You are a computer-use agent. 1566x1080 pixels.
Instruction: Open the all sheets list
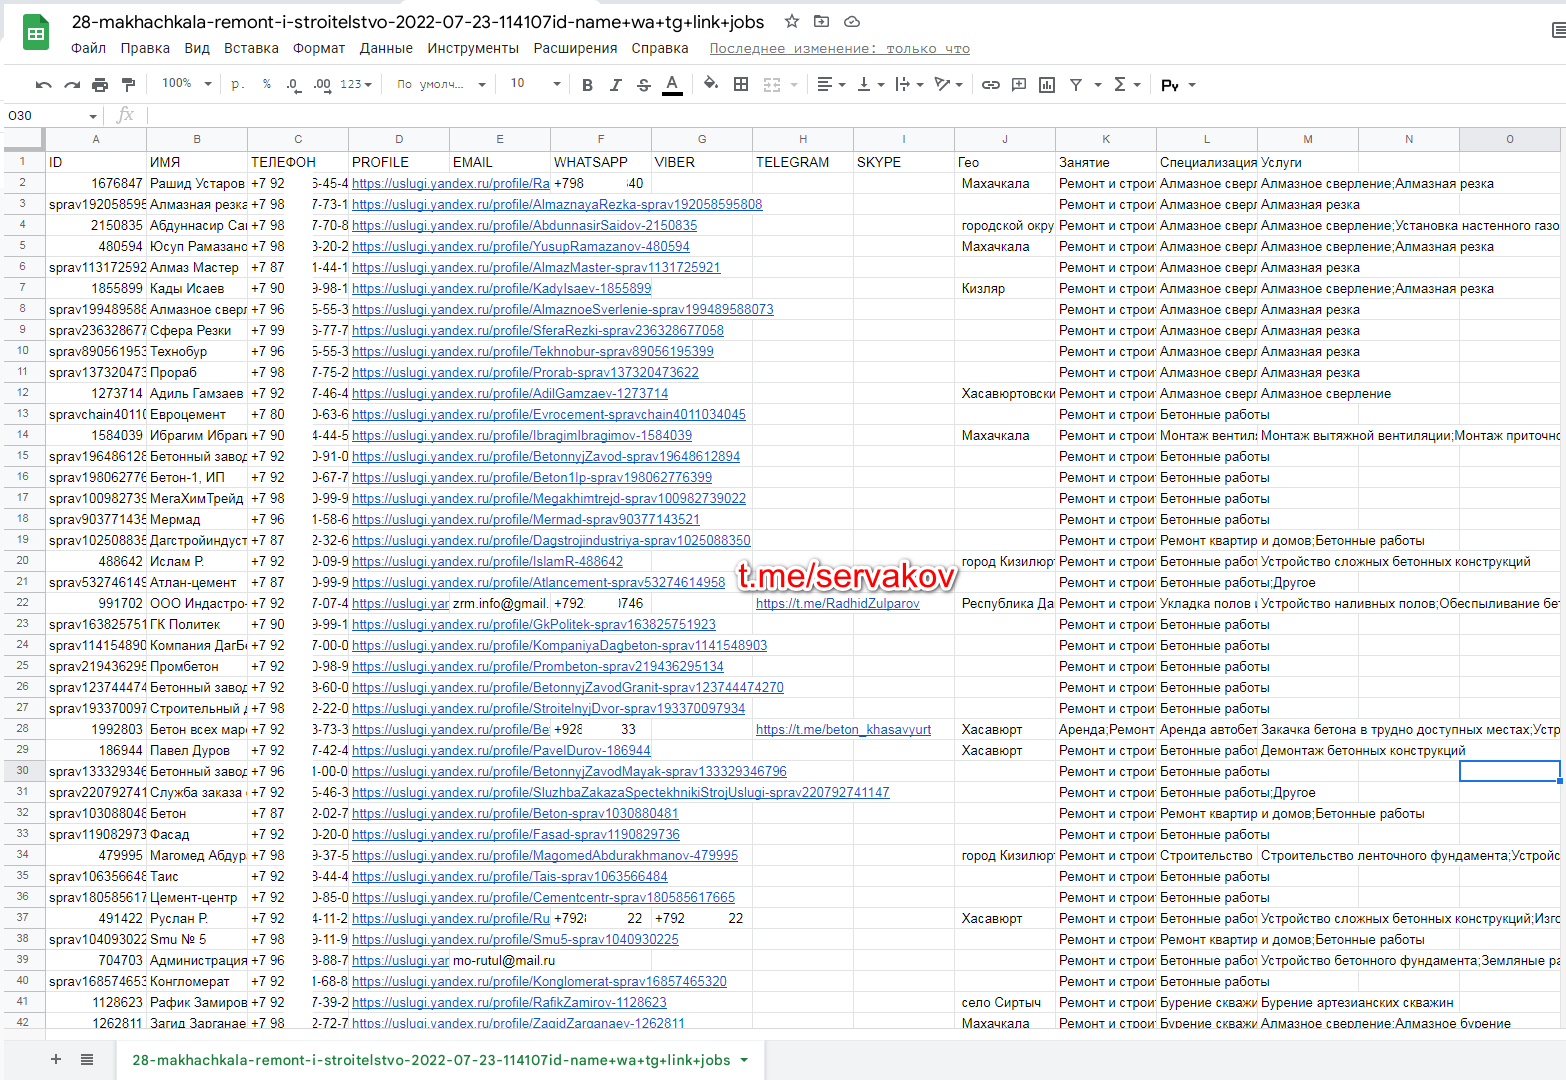pos(87,1059)
